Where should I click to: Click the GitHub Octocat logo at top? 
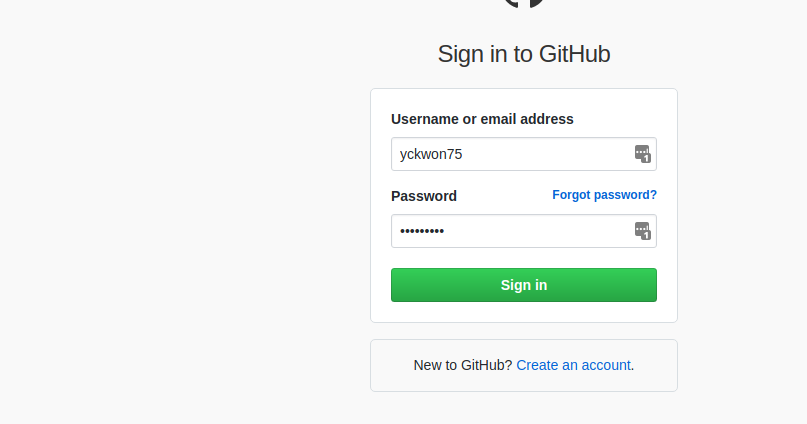pos(524,4)
